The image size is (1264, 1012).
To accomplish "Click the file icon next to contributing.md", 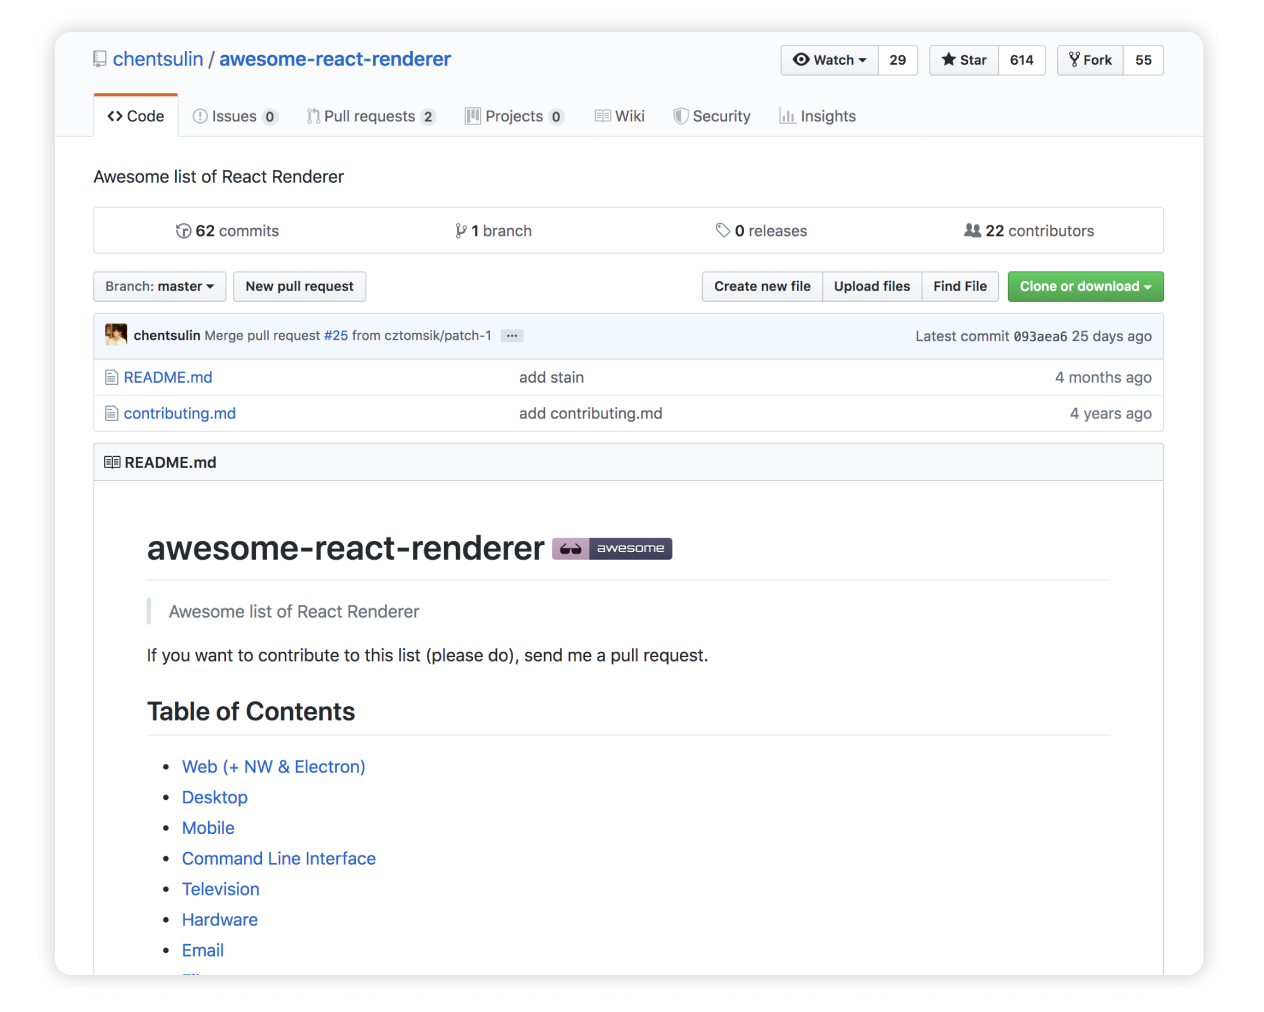I will (112, 413).
